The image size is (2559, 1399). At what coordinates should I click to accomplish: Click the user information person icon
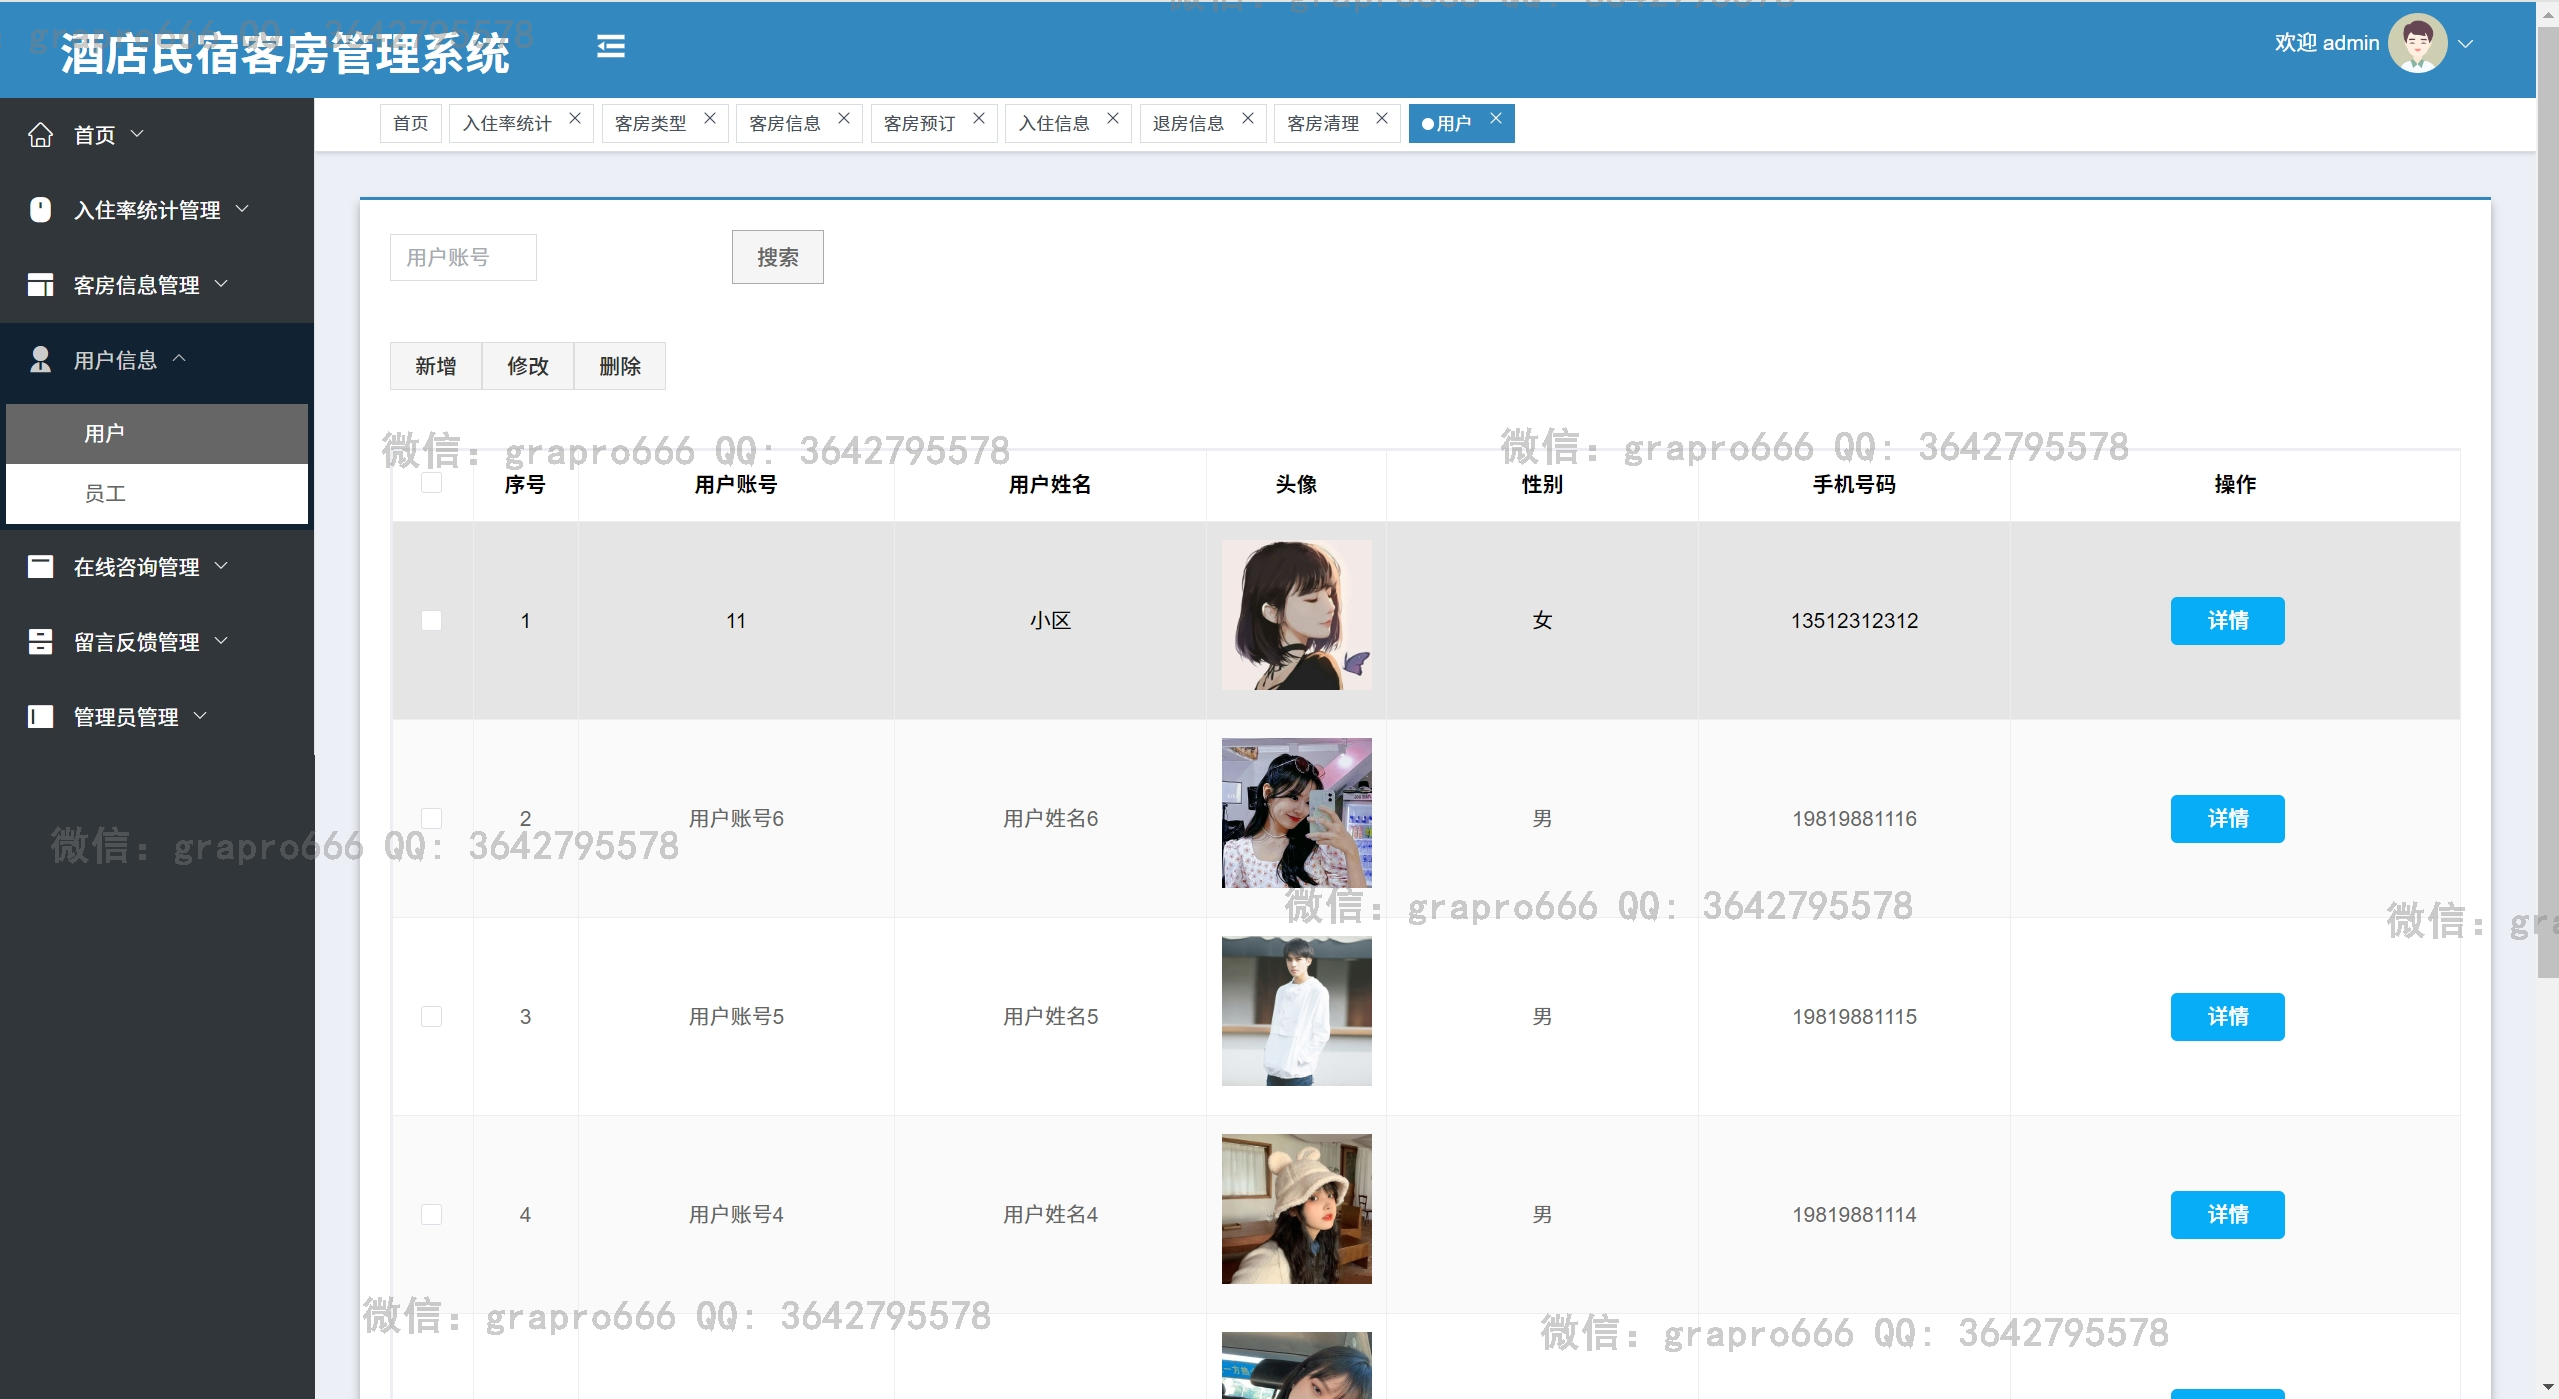pyautogui.click(x=40, y=360)
